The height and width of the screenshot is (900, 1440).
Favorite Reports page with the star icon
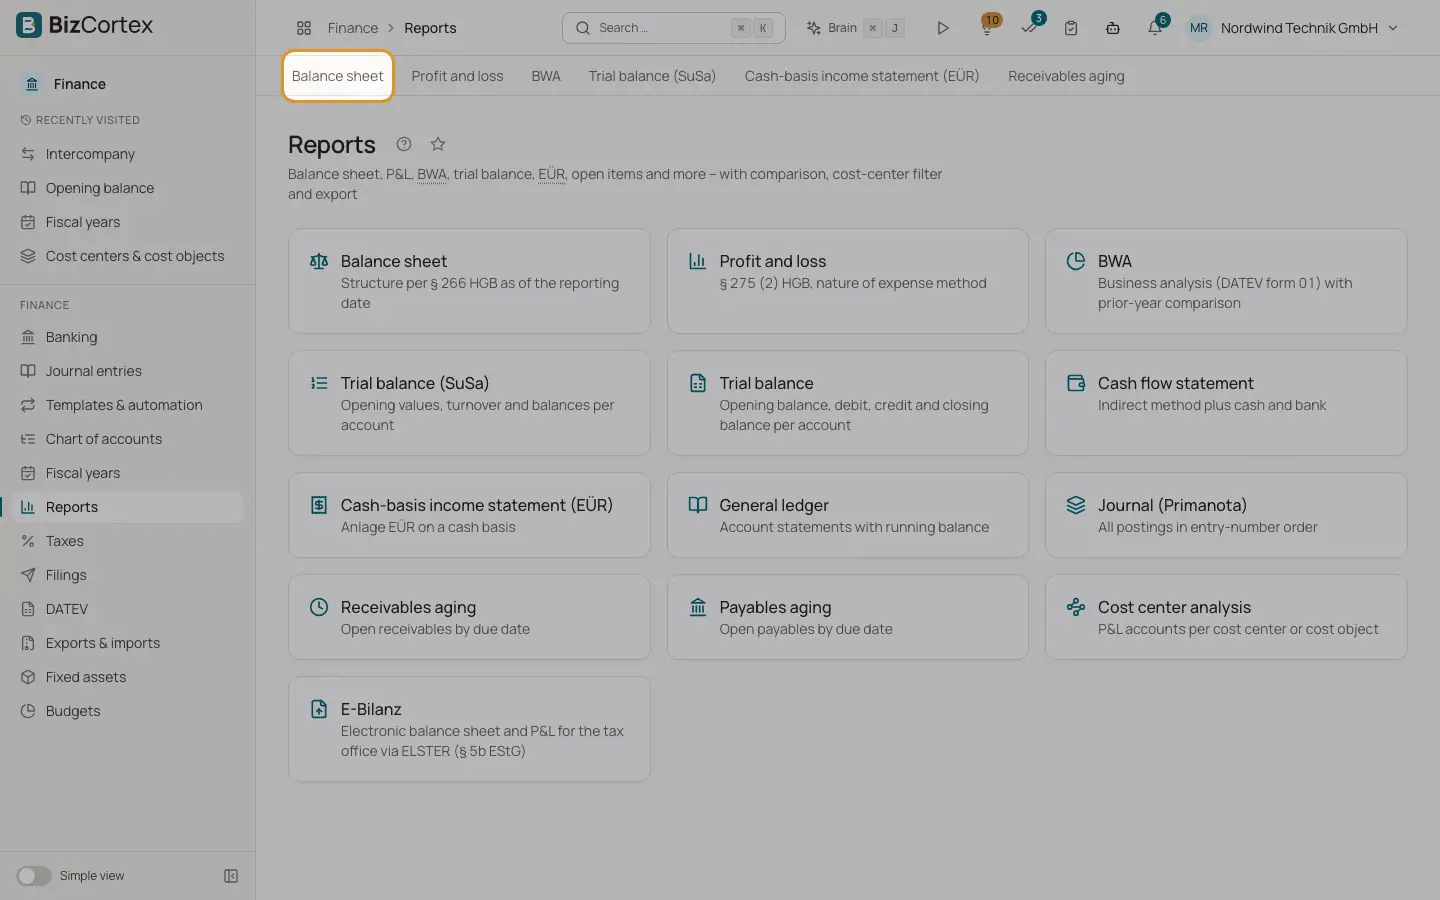coord(438,144)
